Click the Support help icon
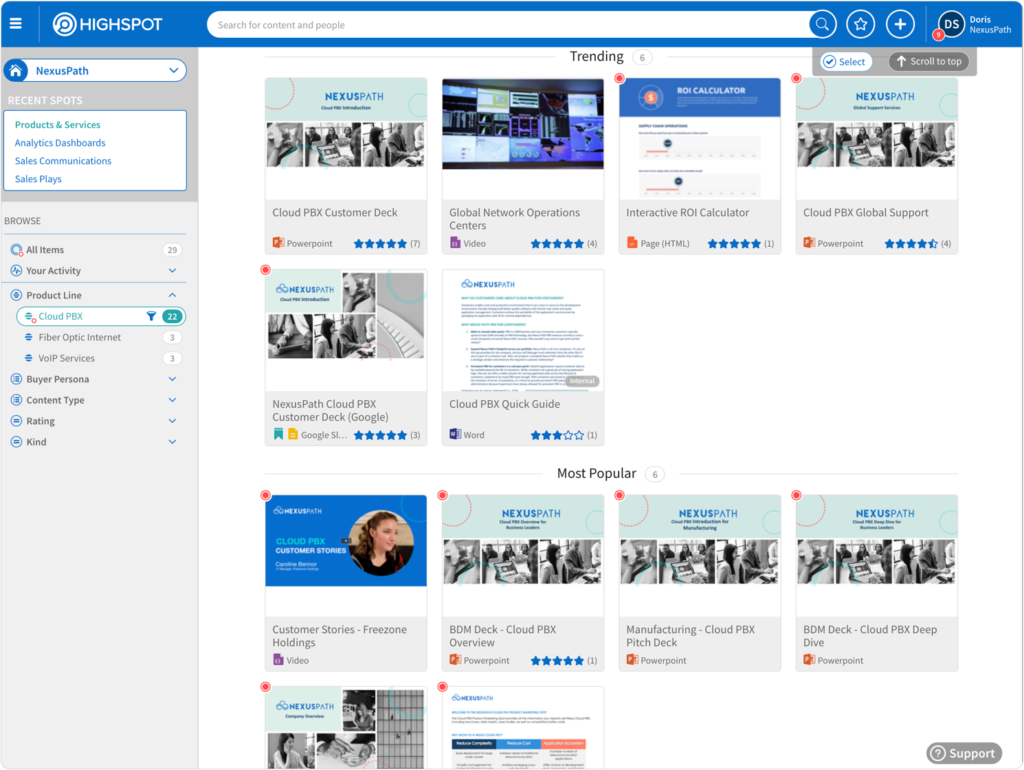Viewport: 1024px width, 770px height. tap(938, 753)
